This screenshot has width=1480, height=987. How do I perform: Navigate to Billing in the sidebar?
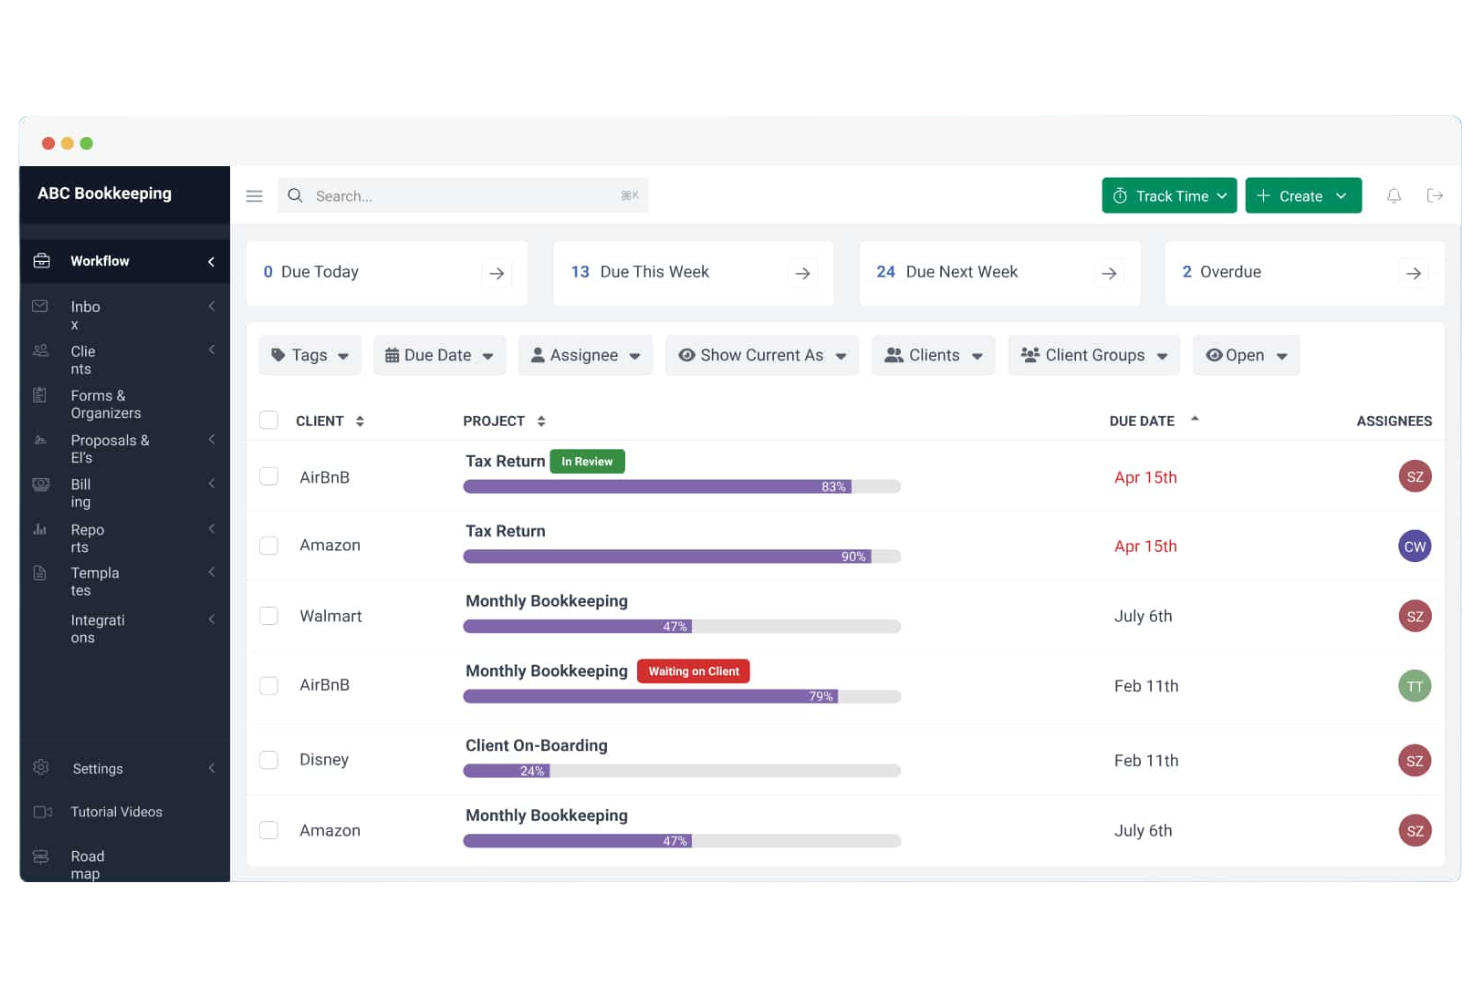[x=80, y=492]
